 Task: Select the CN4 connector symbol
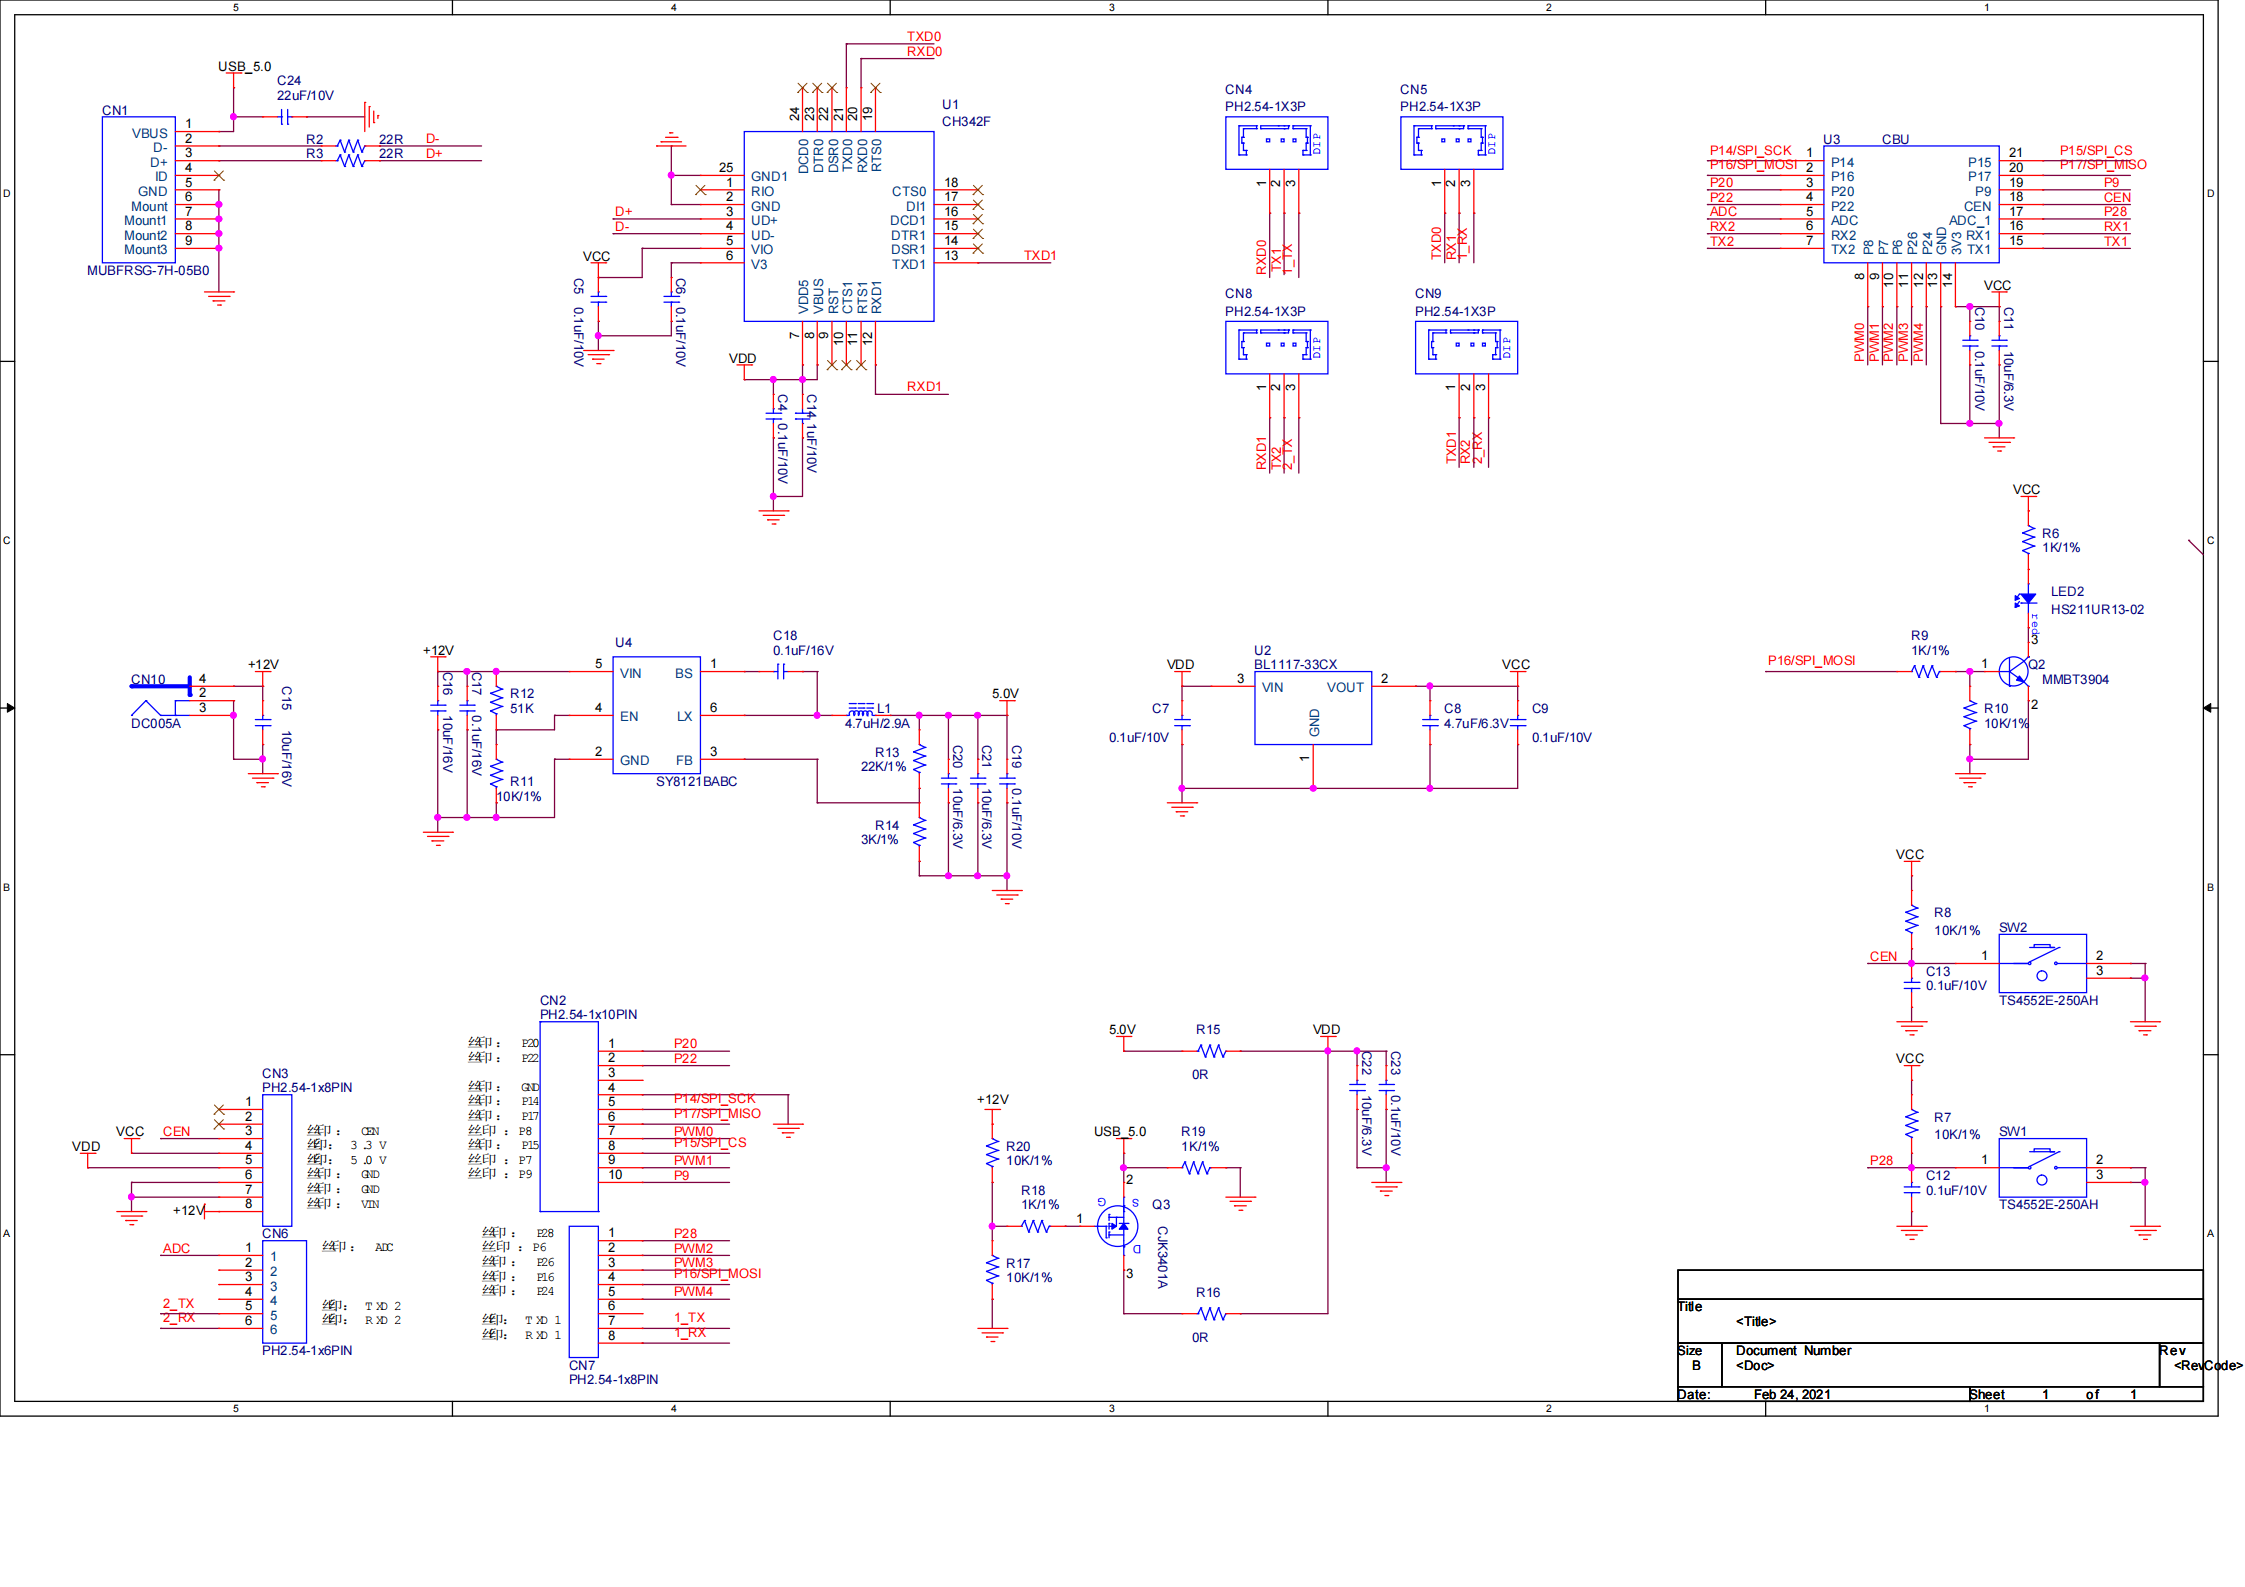(1276, 143)
